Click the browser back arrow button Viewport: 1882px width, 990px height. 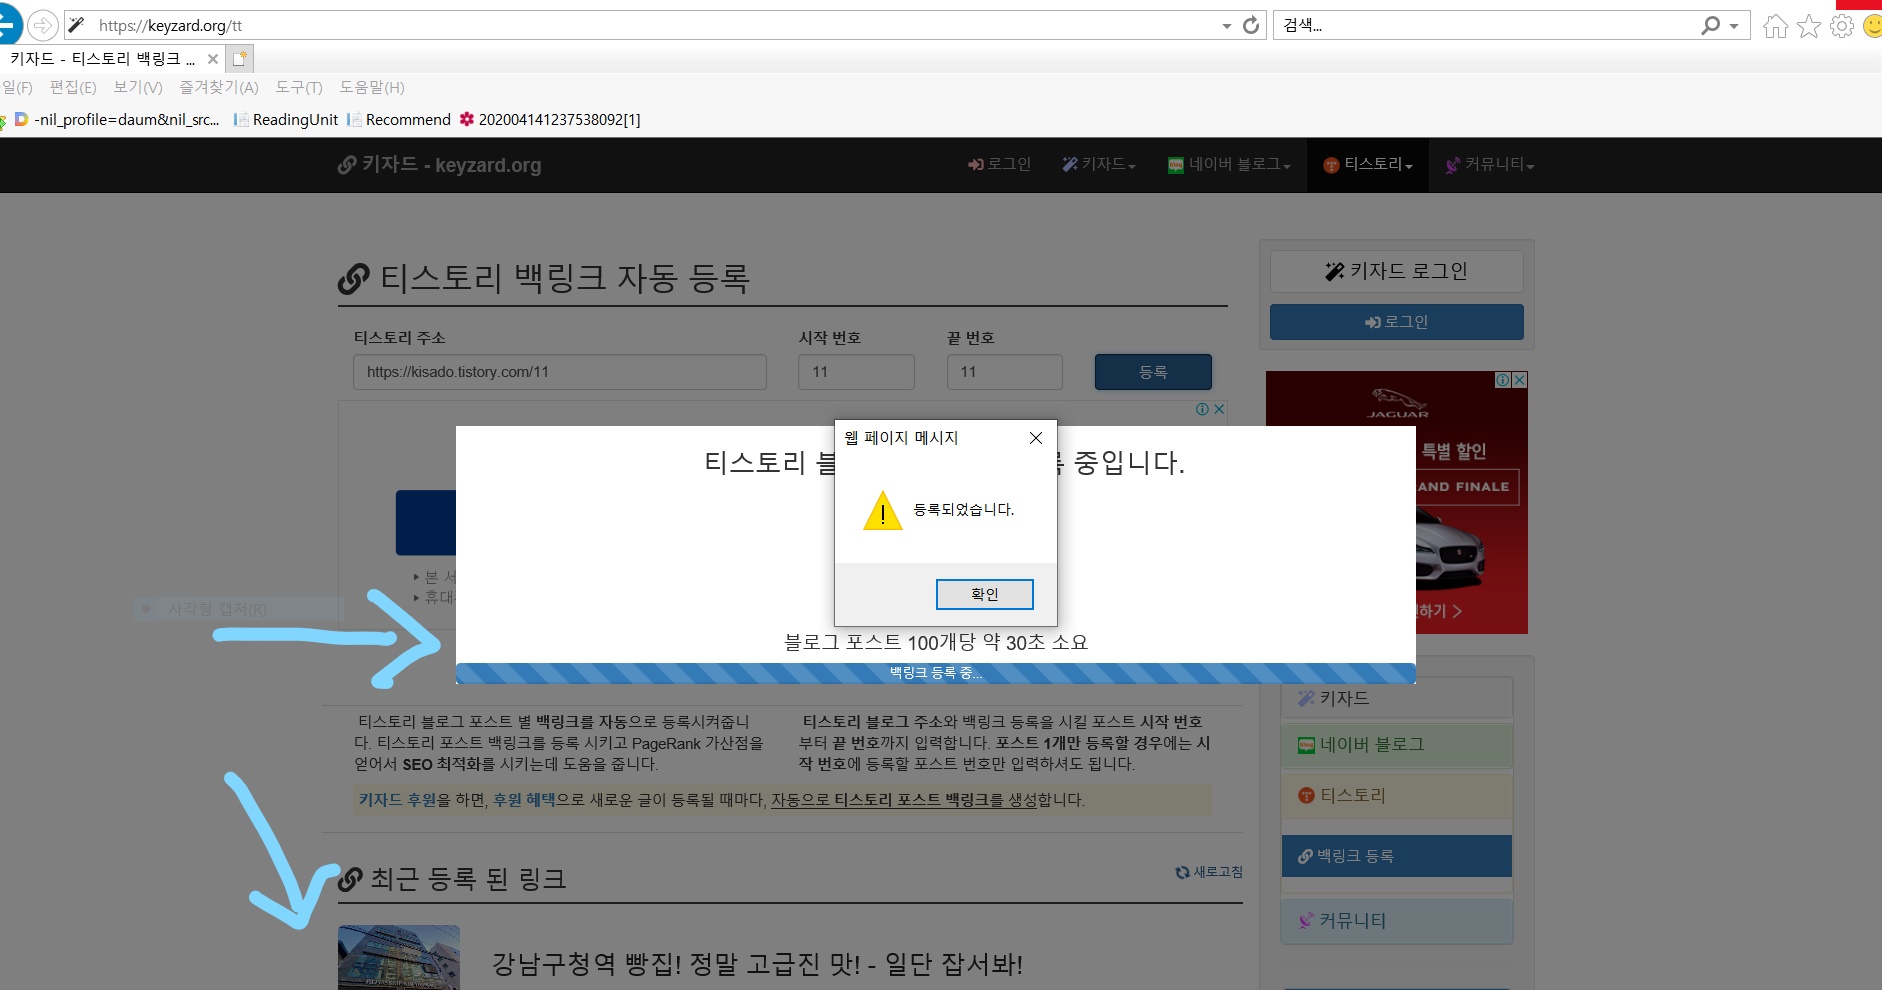point(8,25)
